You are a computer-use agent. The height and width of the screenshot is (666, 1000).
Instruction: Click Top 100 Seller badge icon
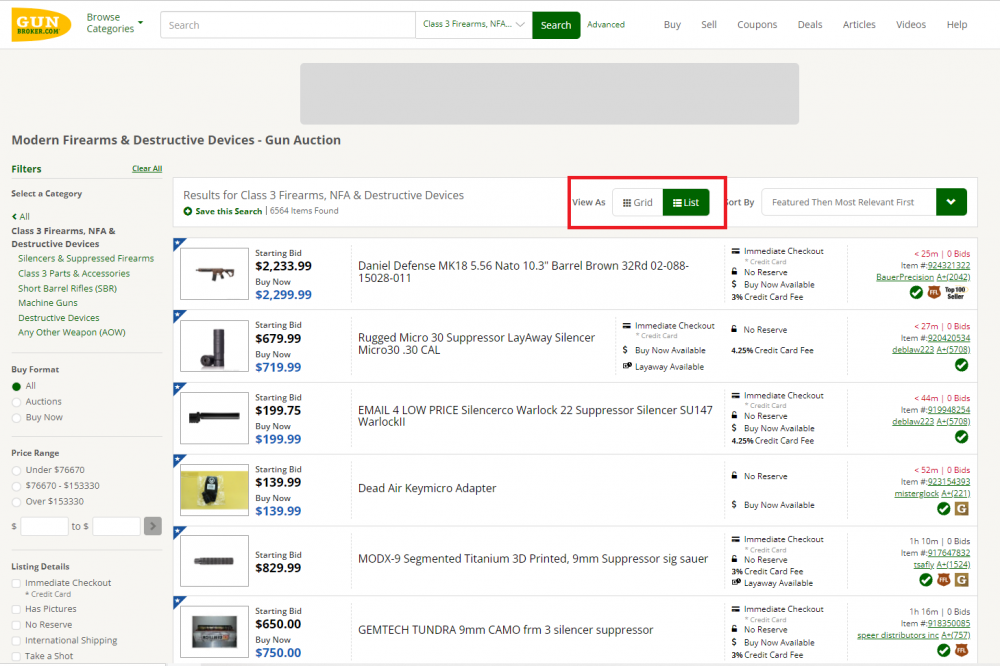pos(955,292)
